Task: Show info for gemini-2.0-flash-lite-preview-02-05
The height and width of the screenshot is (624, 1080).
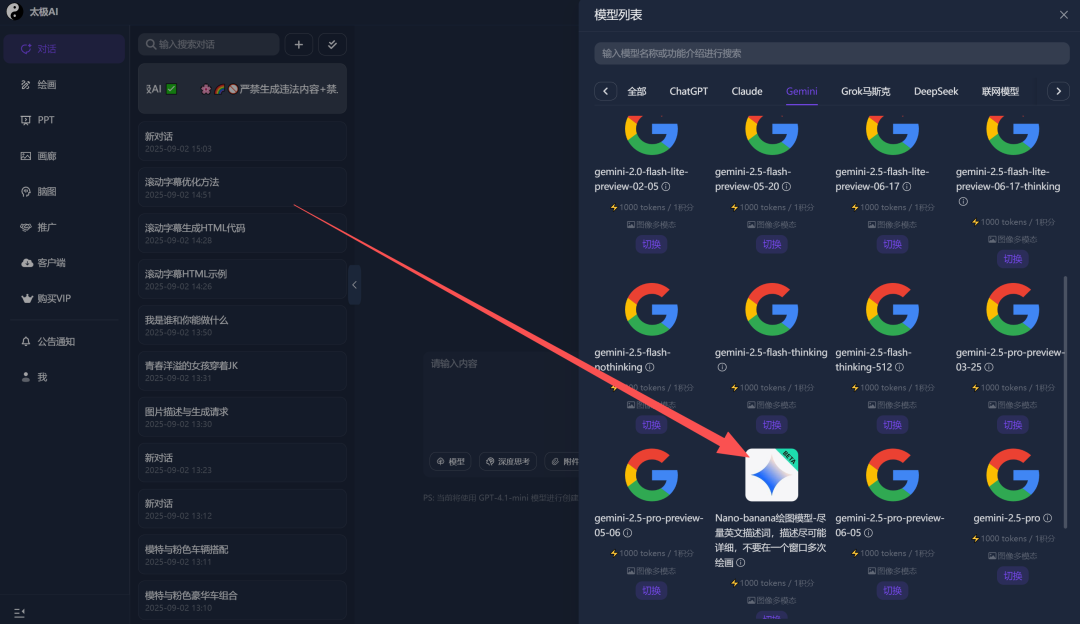Action: [666, 187]
